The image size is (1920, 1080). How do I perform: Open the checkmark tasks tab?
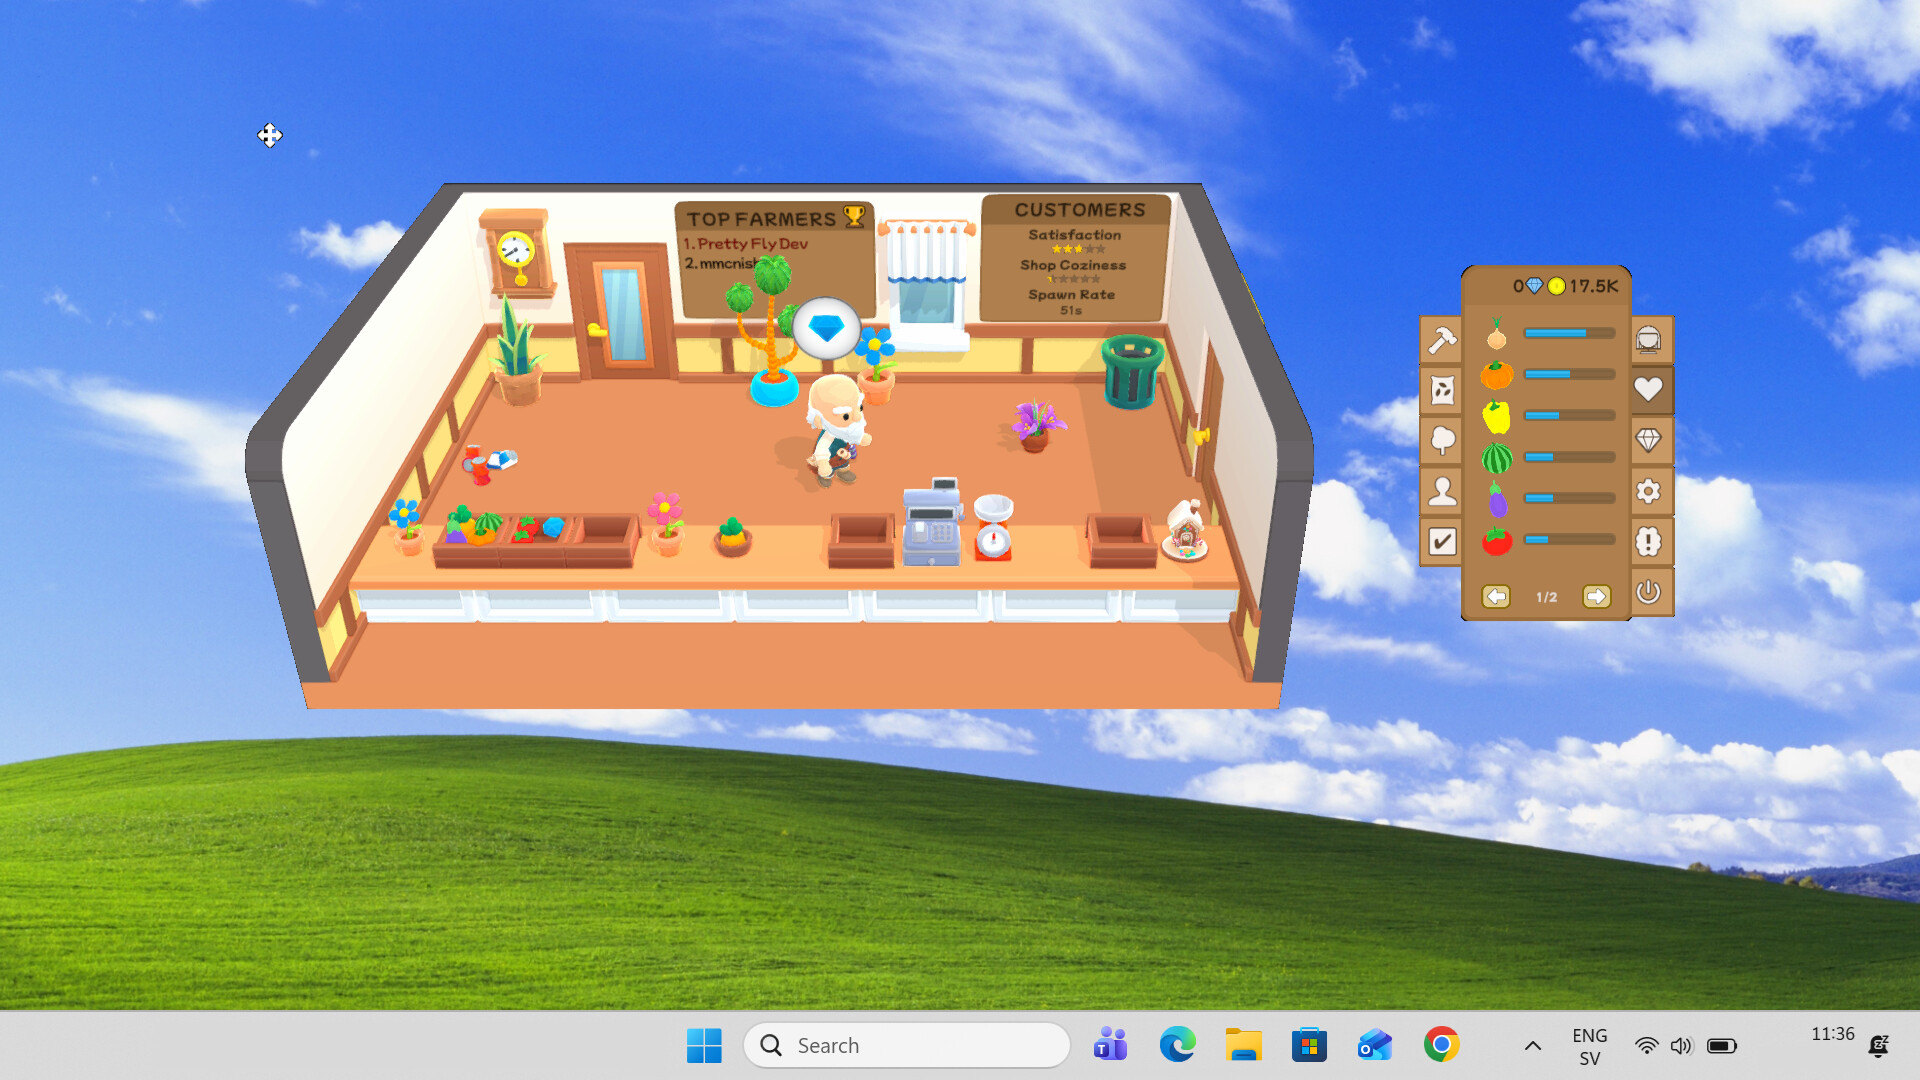(x=1441, y=542)
